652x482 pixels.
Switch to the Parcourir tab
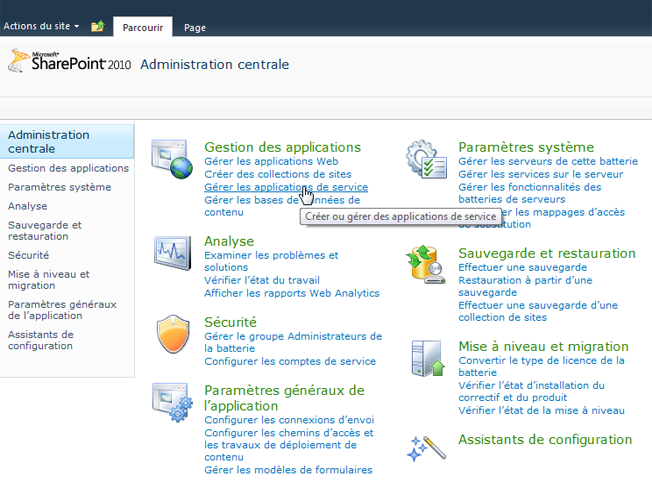tap(143, 27)
